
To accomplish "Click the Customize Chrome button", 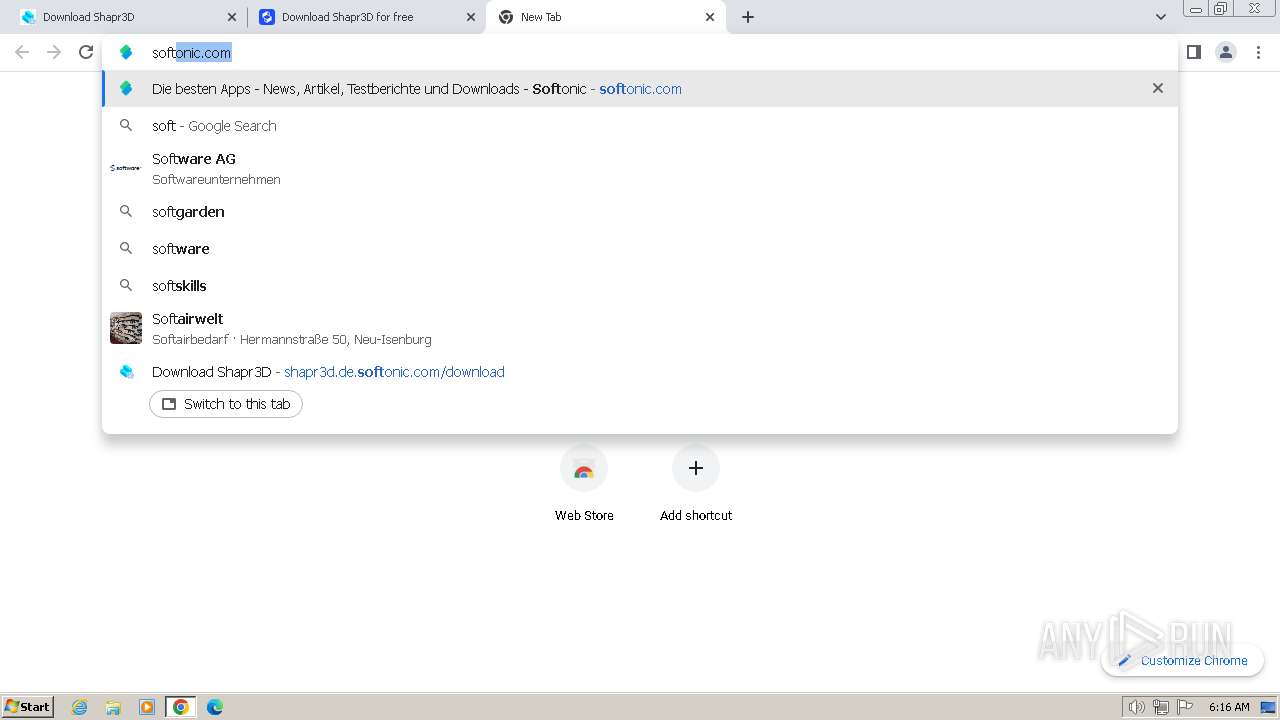I will (x=1182, y=660).
